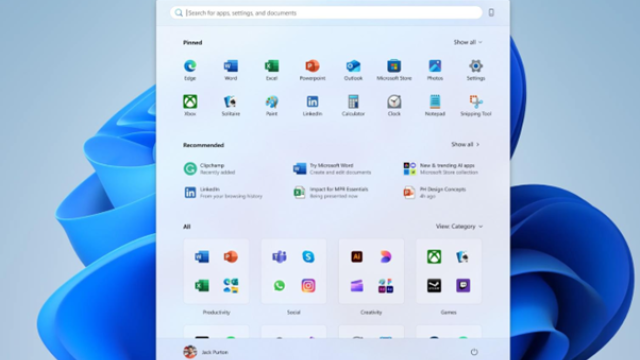
Task: Open the Clock app
Action: (394, 105)
